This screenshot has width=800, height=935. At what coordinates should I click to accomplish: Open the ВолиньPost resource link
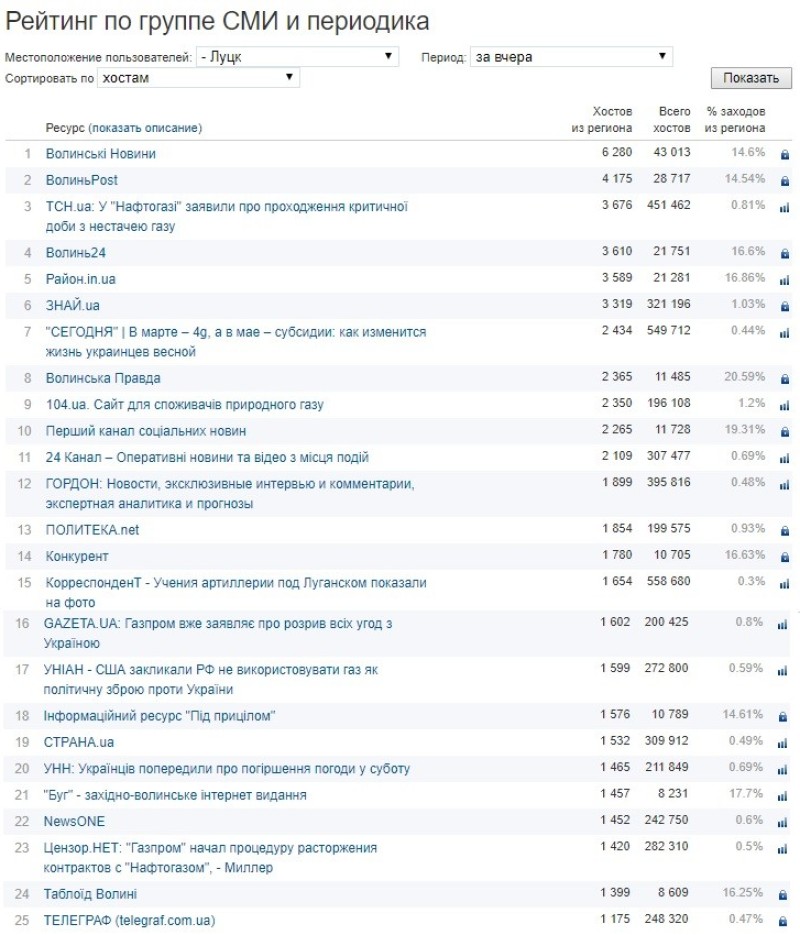coord(82,180)
